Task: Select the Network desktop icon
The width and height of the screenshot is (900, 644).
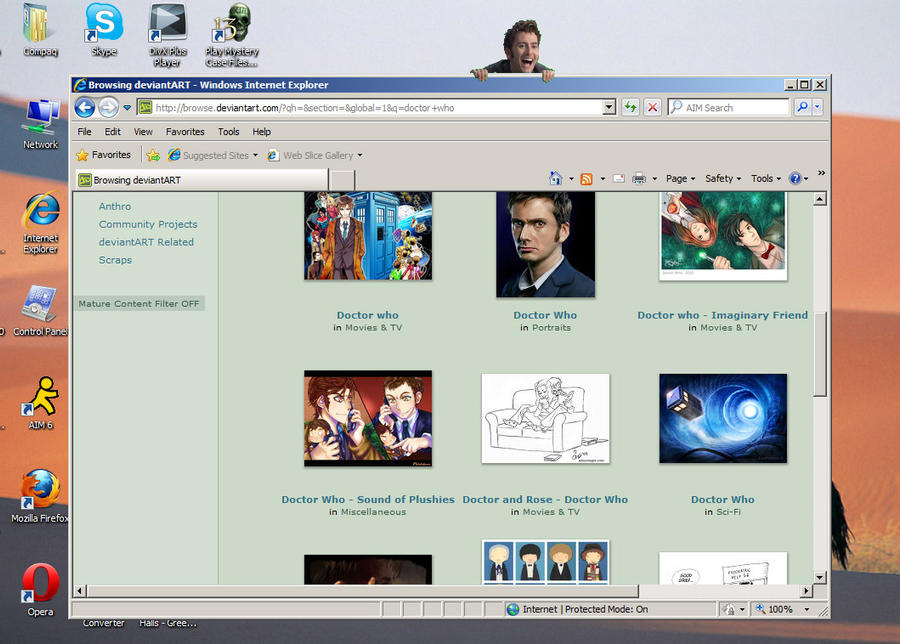Action: tap(40, 125)
